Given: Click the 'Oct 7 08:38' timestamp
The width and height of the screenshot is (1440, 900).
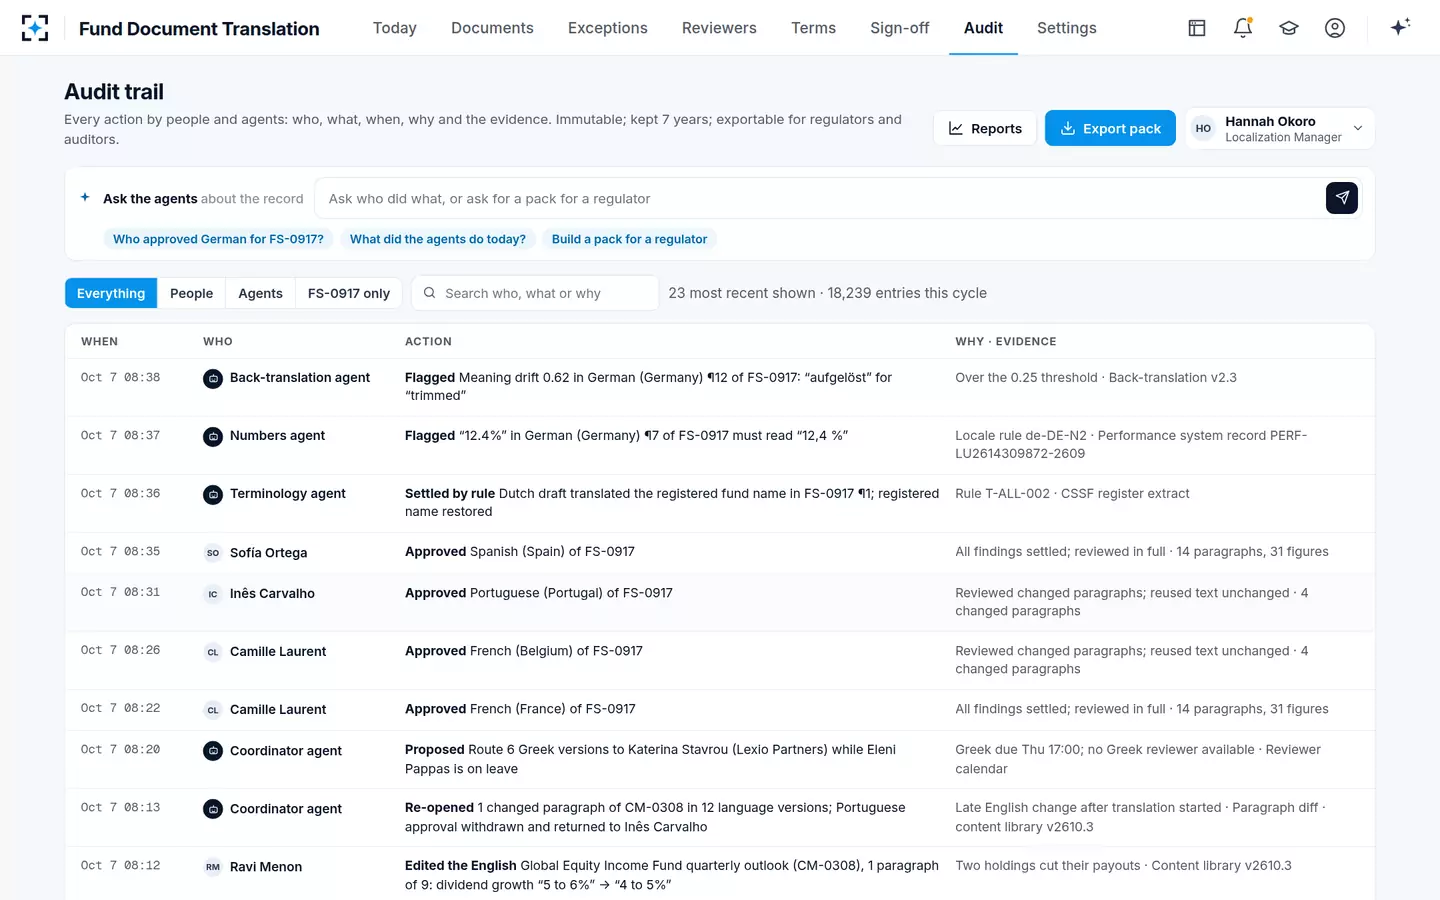Looking at the screenshot, I should (120, 377).
